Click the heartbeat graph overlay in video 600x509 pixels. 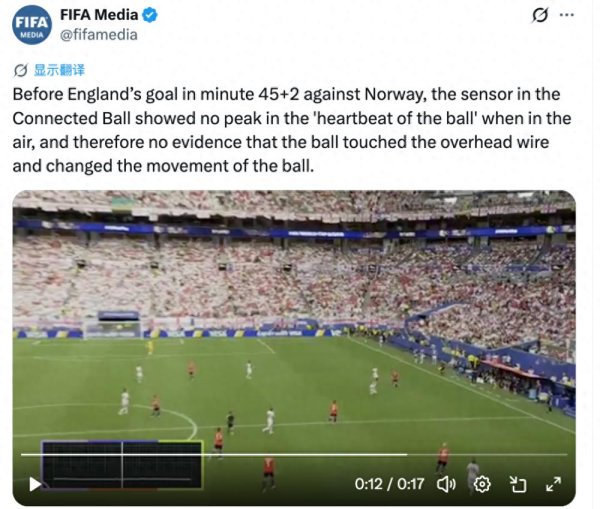(122, 465)
